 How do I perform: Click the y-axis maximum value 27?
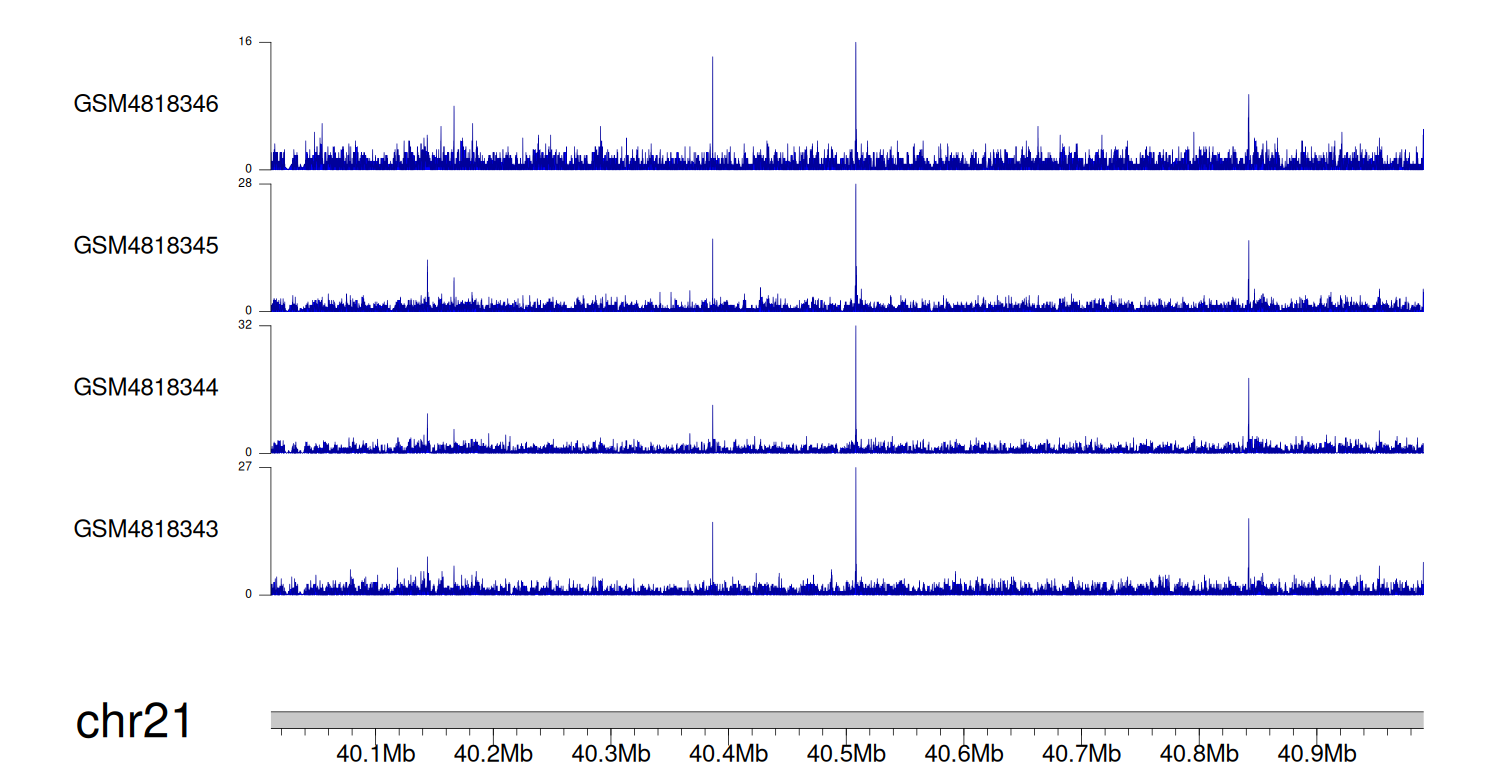[x=245, y=467]
